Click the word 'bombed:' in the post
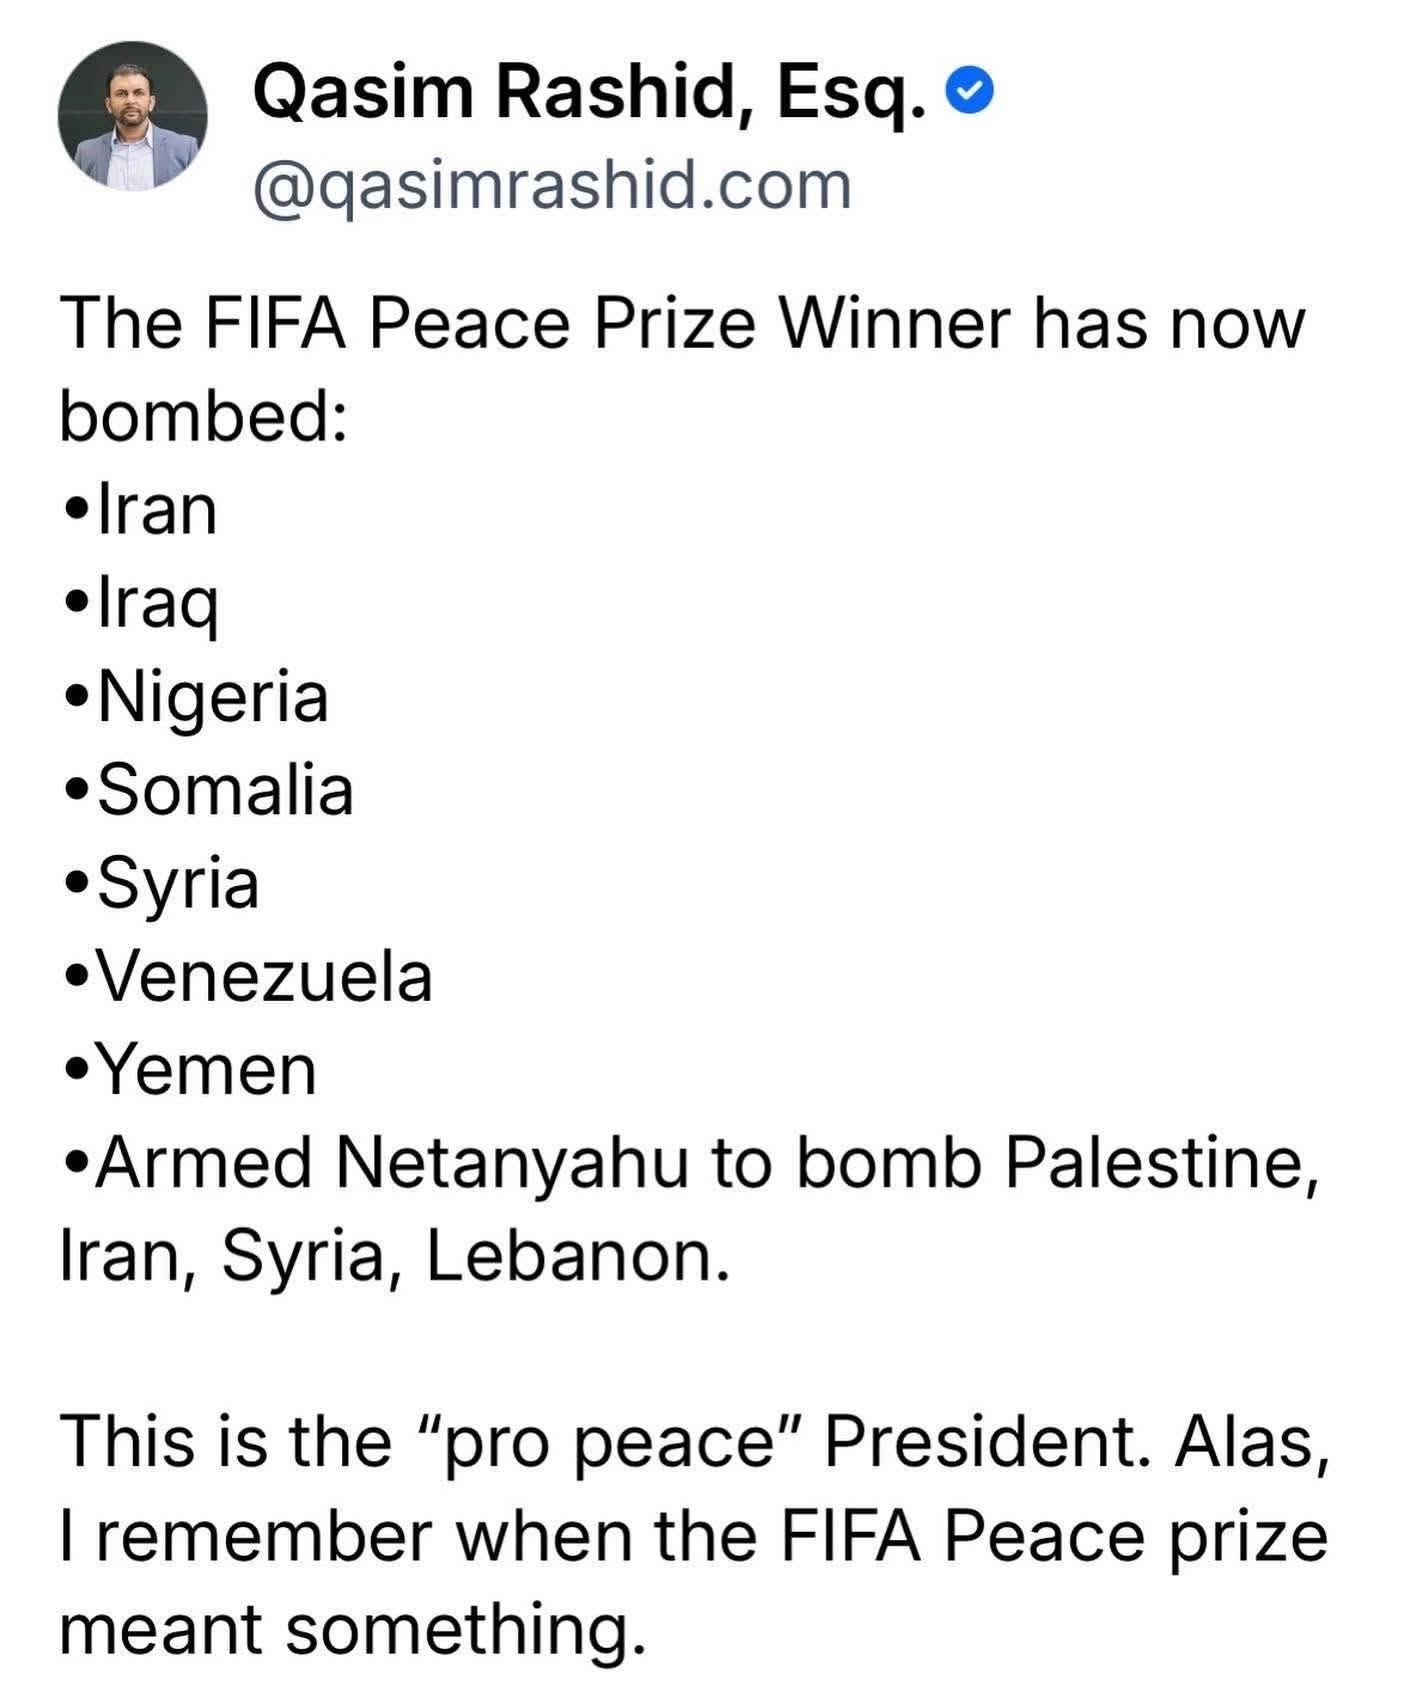 click(x=203, y=416)
